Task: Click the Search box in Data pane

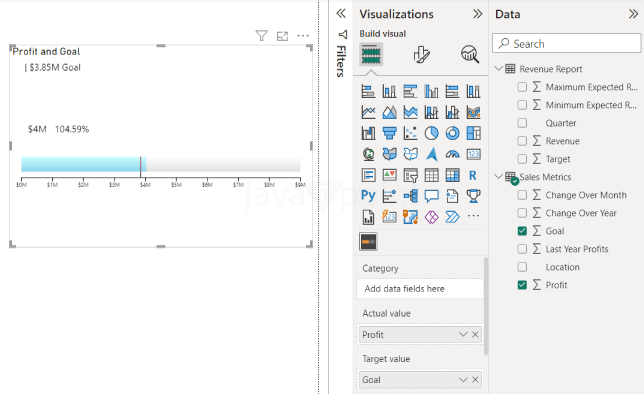Action: click(566, 43)
